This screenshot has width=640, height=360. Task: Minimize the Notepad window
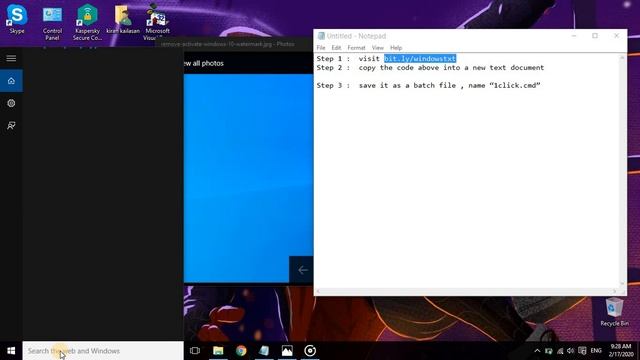click(x=574, y=36)
